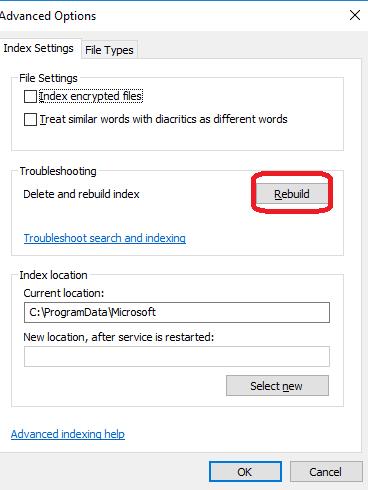Viewport: 368px width, 490px height.
Task: Focus the Current location path field
Action: pos(177,312)
